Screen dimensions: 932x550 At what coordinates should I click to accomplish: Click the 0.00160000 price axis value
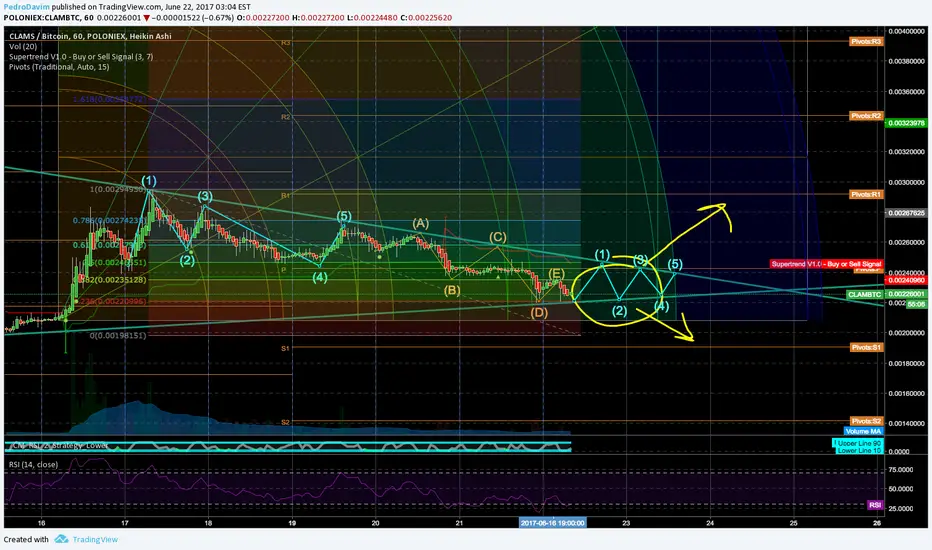tap(906, 393)
